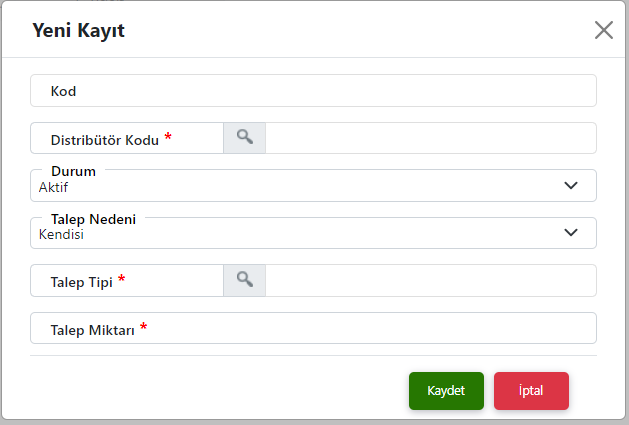
Task: Open the Durum combo showing Aktif
Action: click(x=313, y=185)
